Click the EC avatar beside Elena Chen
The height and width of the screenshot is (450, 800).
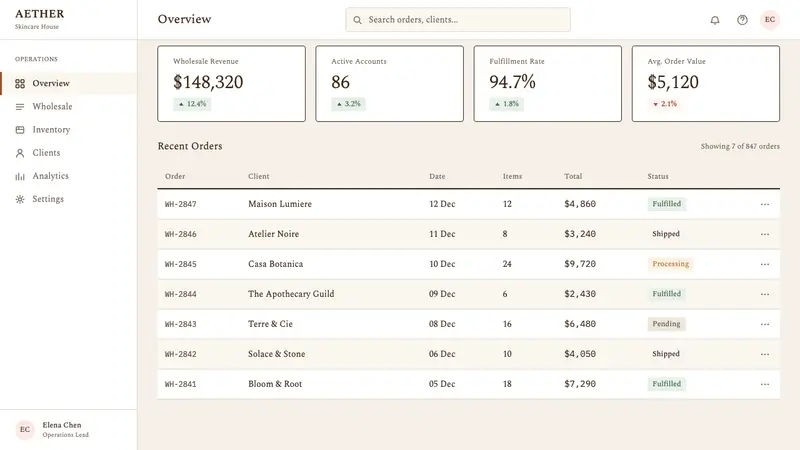click(x=24, y=430)
